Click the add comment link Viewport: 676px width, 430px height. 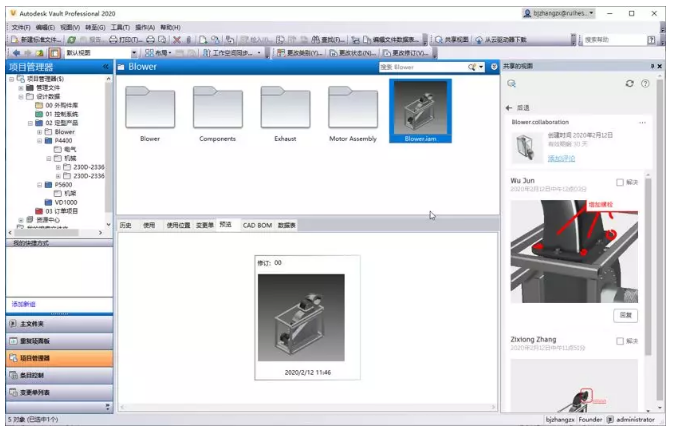tap(561, 158)
